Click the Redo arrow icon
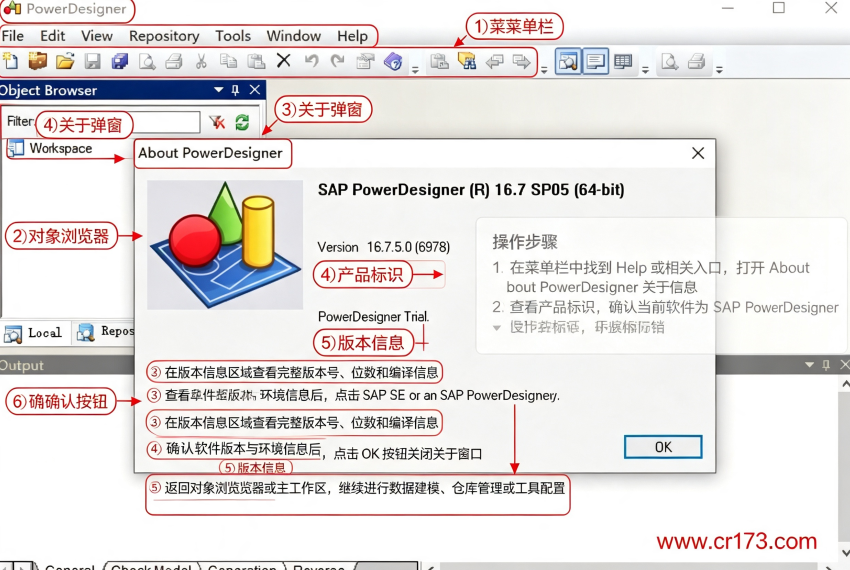The width and height of the screenshot is (850, 570). click(x=337, y=61)
